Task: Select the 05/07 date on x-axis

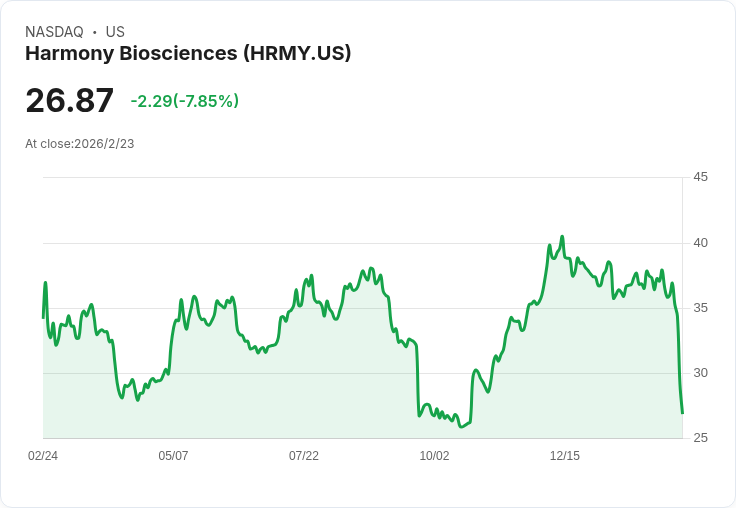Action: (173, 456)
